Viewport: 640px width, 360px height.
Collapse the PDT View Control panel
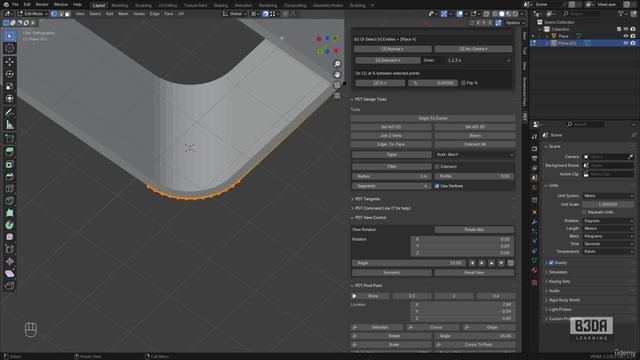(x=370, y=218)
